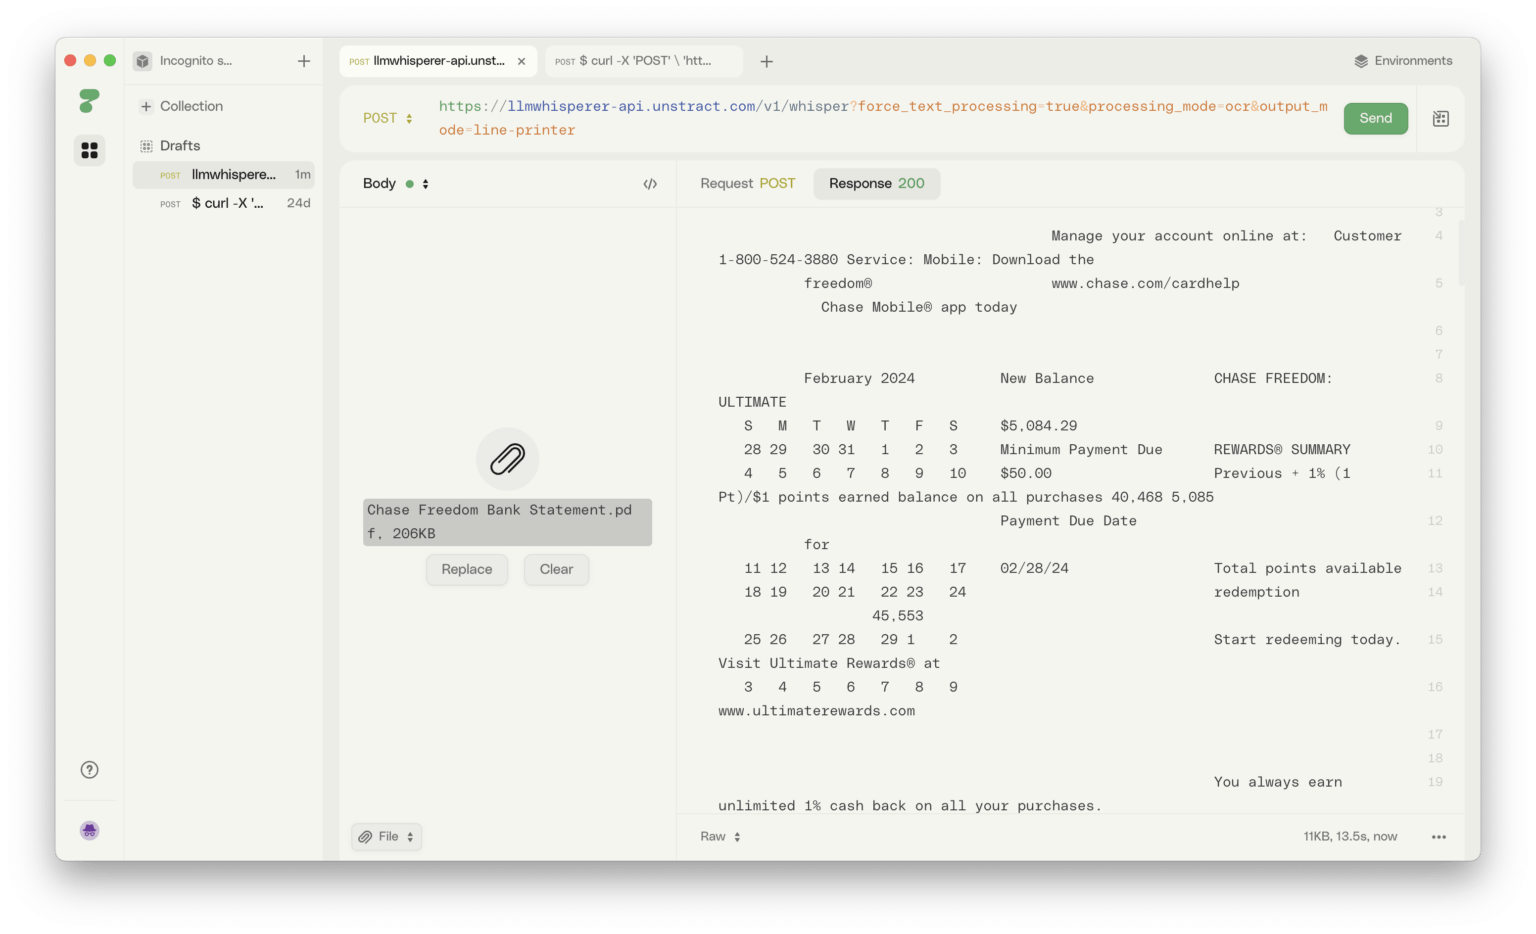Switch to the Request POST tab

pyautogui.click(x=746, y=183)
